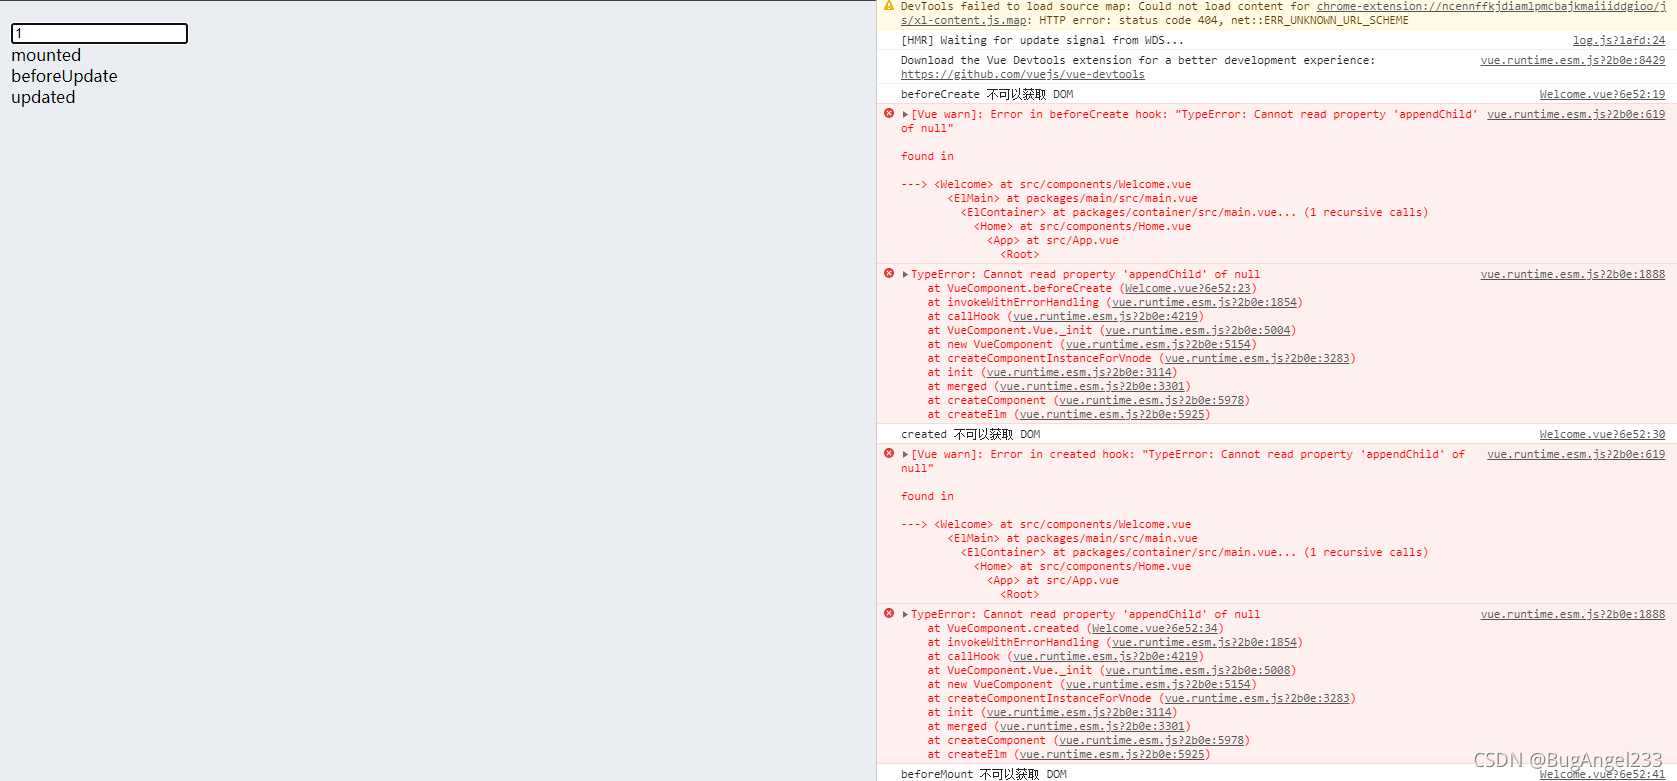The width and height of the screenshot is (1677, 781).
Task: Expand the beforeCreate hook Vue warn message
Action: (906, 115)
